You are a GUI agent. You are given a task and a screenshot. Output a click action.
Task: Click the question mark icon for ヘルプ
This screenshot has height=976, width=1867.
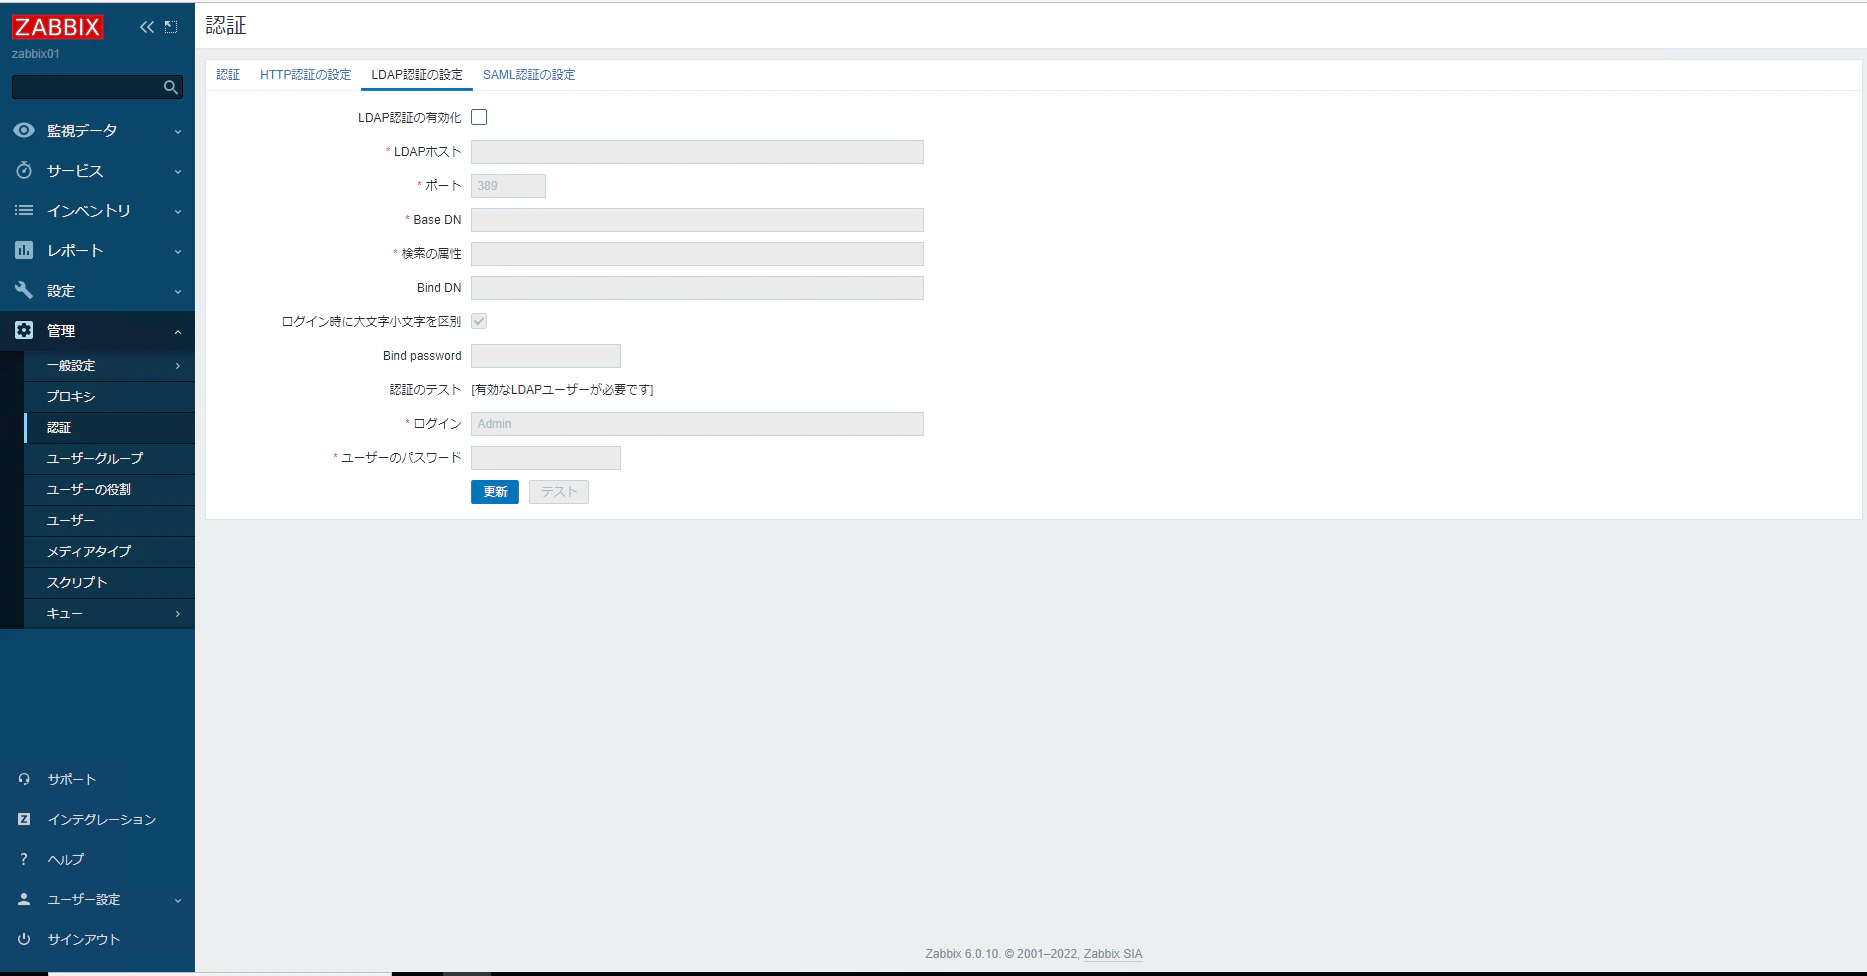click(24, 859)
